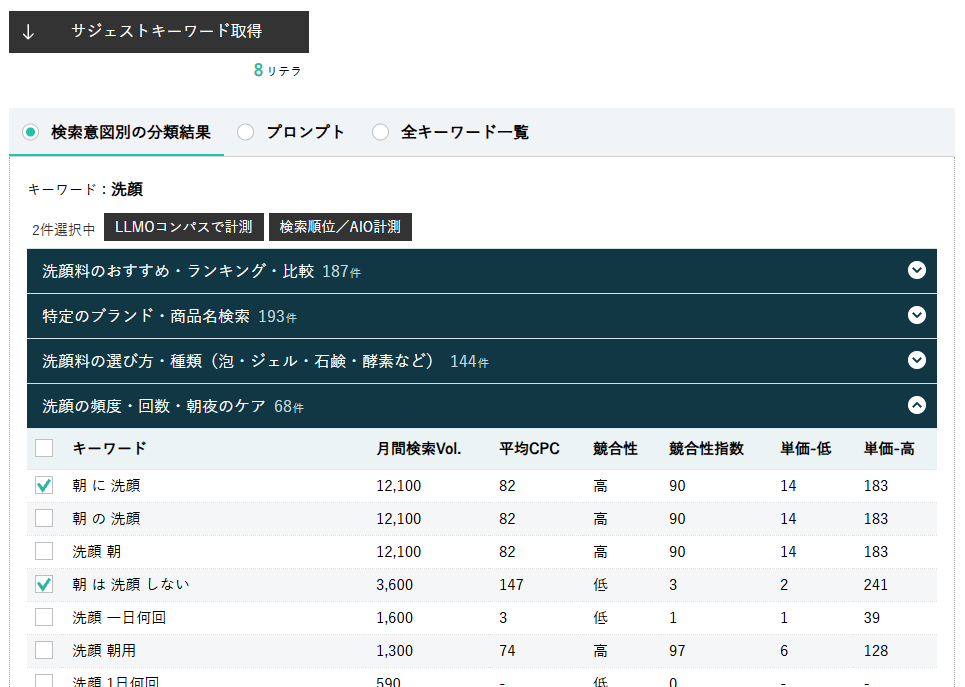Click the keyword text 洗顔 一日何回
965x687 pixels.
(x=119, y=617)
